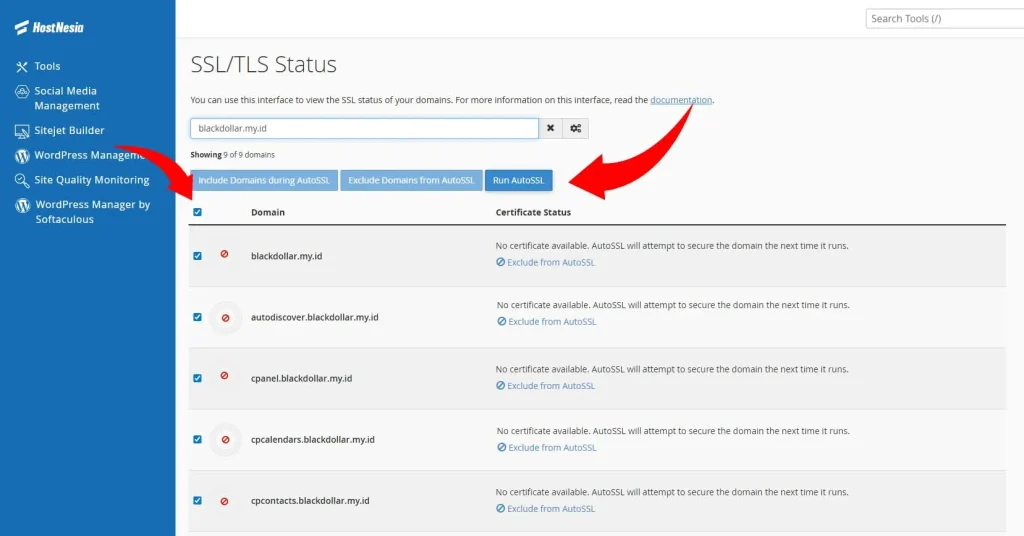Click blackdollar.my.id domain name
This screenshot has height=536, width=1024.
pyautogui.click(x=287, y=256)
